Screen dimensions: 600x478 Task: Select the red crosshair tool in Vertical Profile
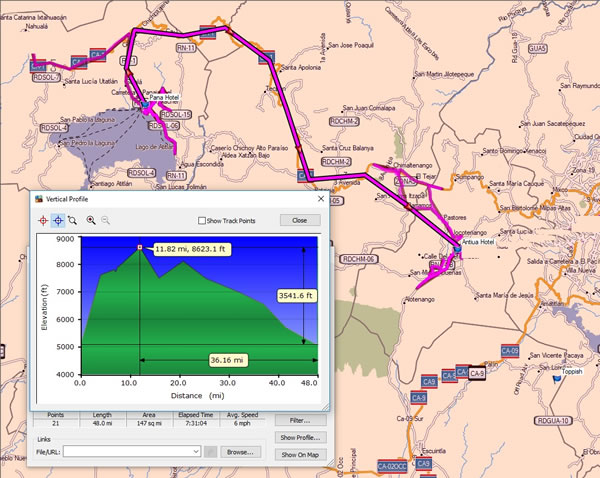[43, 220]
